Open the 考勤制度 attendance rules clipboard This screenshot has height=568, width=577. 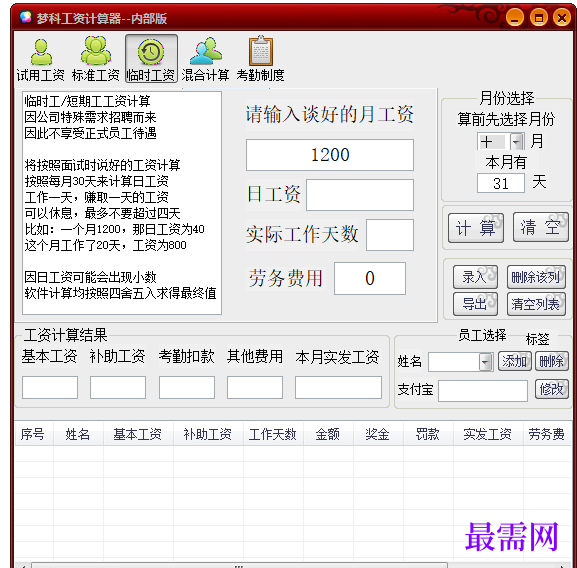[x=261, y=59]
